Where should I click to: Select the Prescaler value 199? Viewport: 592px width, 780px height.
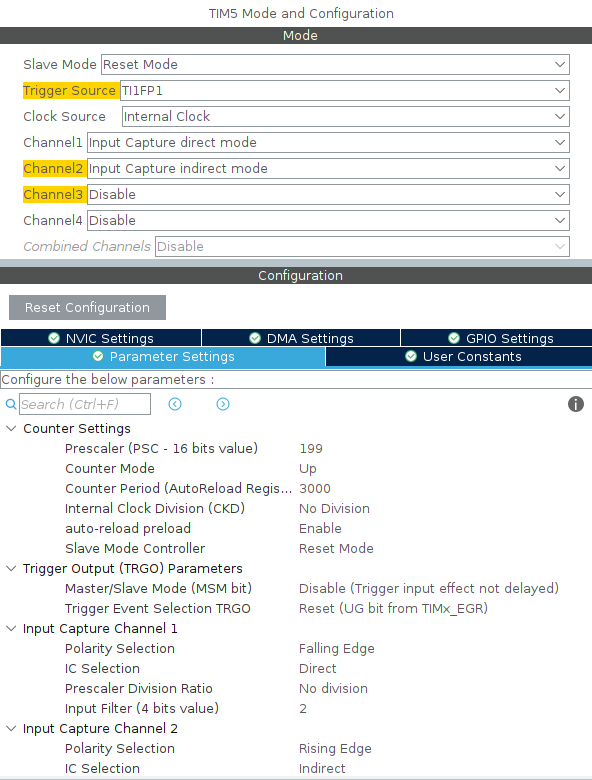311,449
